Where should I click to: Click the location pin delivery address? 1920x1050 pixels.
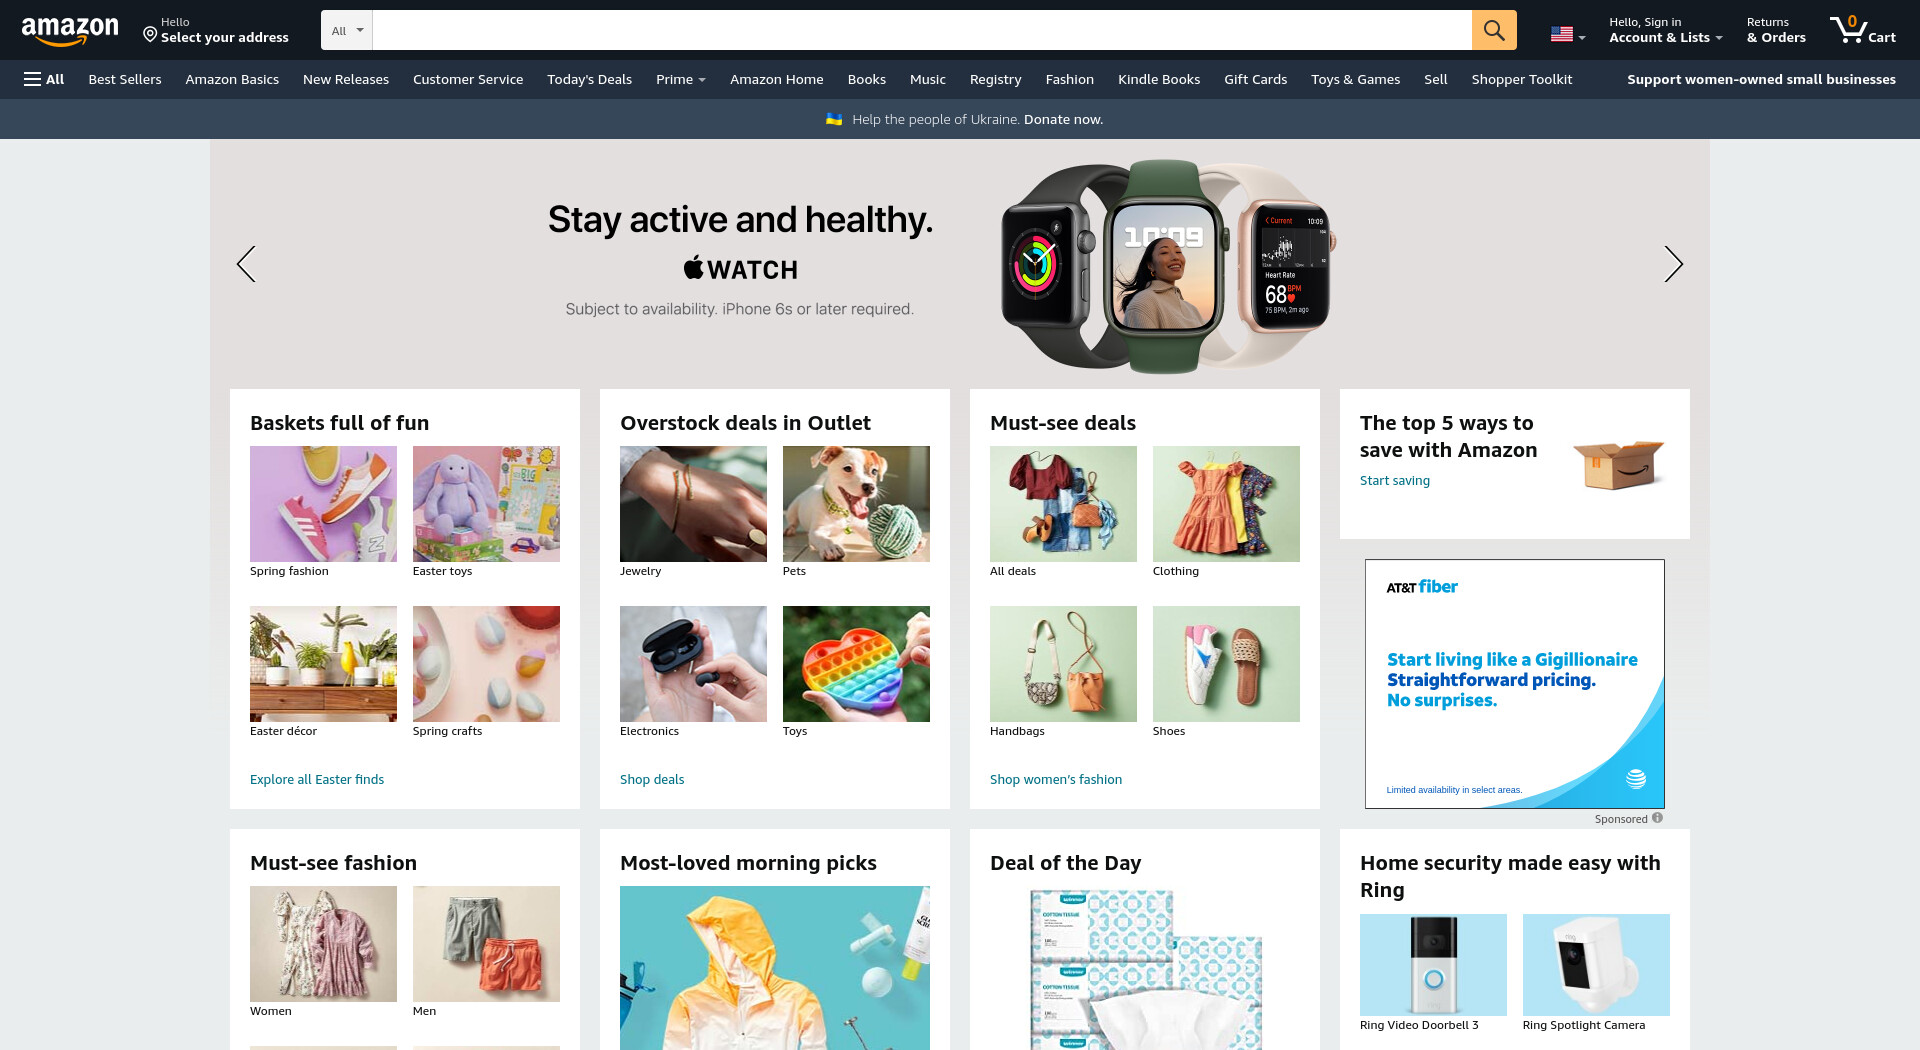point(215,30)
